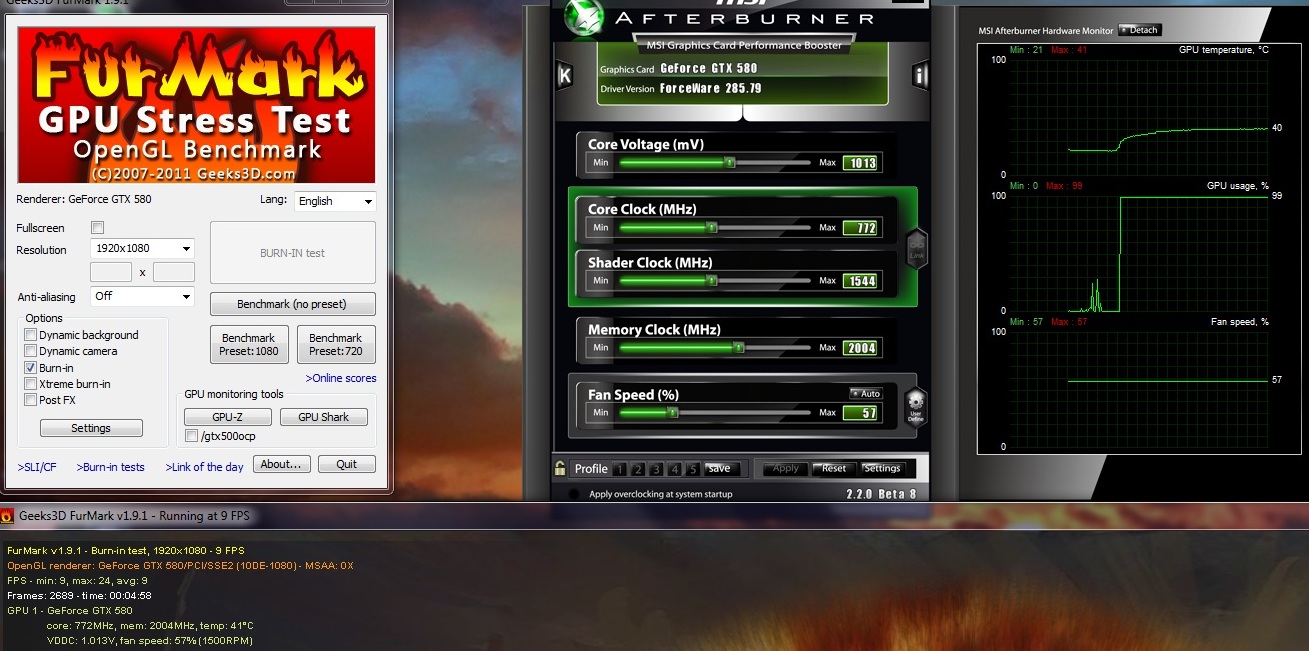The image size is (1309, 651).
Task: Click the Shader Clock value field 1544
Action: (860, 281)
